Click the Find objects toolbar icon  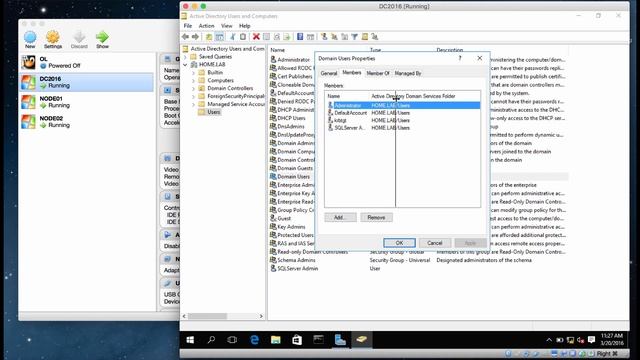[364, 37]
